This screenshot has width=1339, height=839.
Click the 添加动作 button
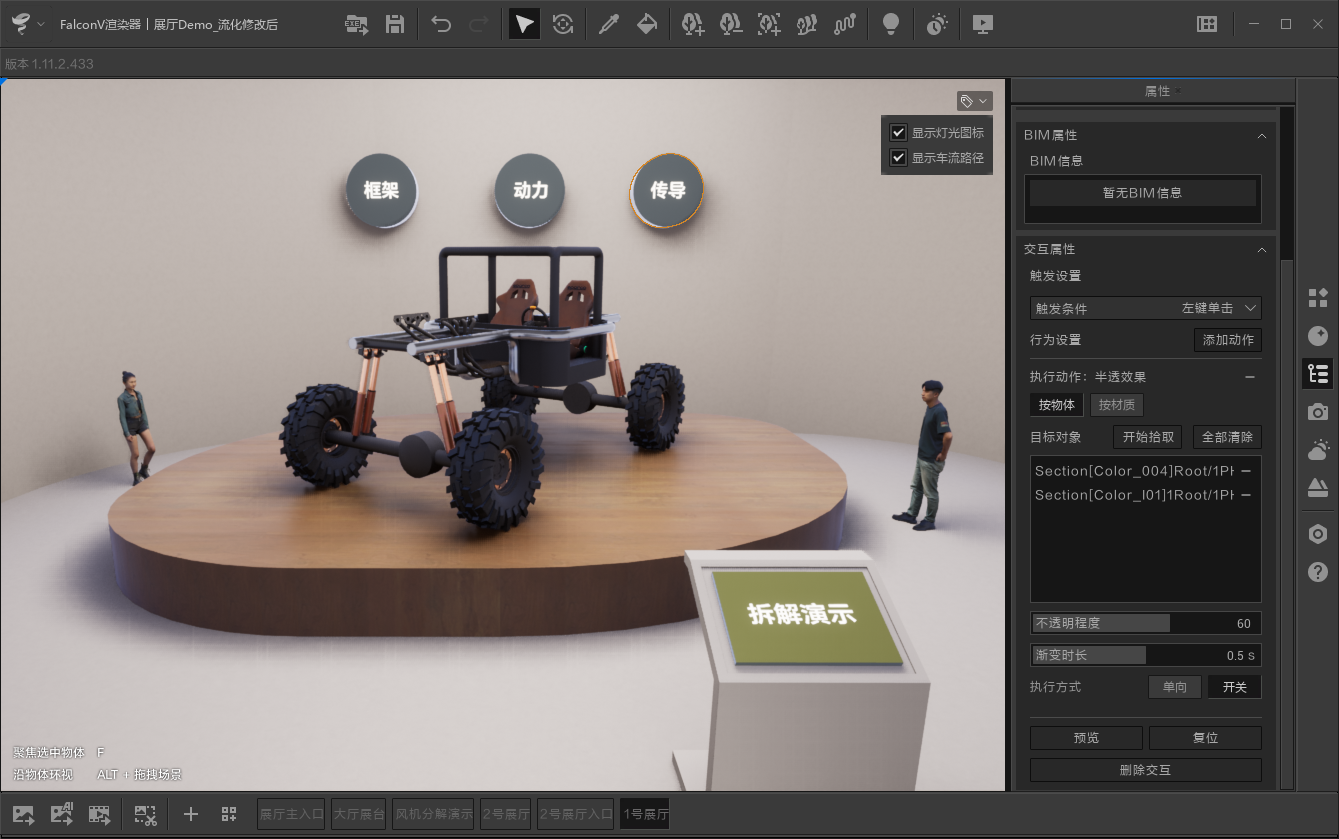coord(1227,340)
